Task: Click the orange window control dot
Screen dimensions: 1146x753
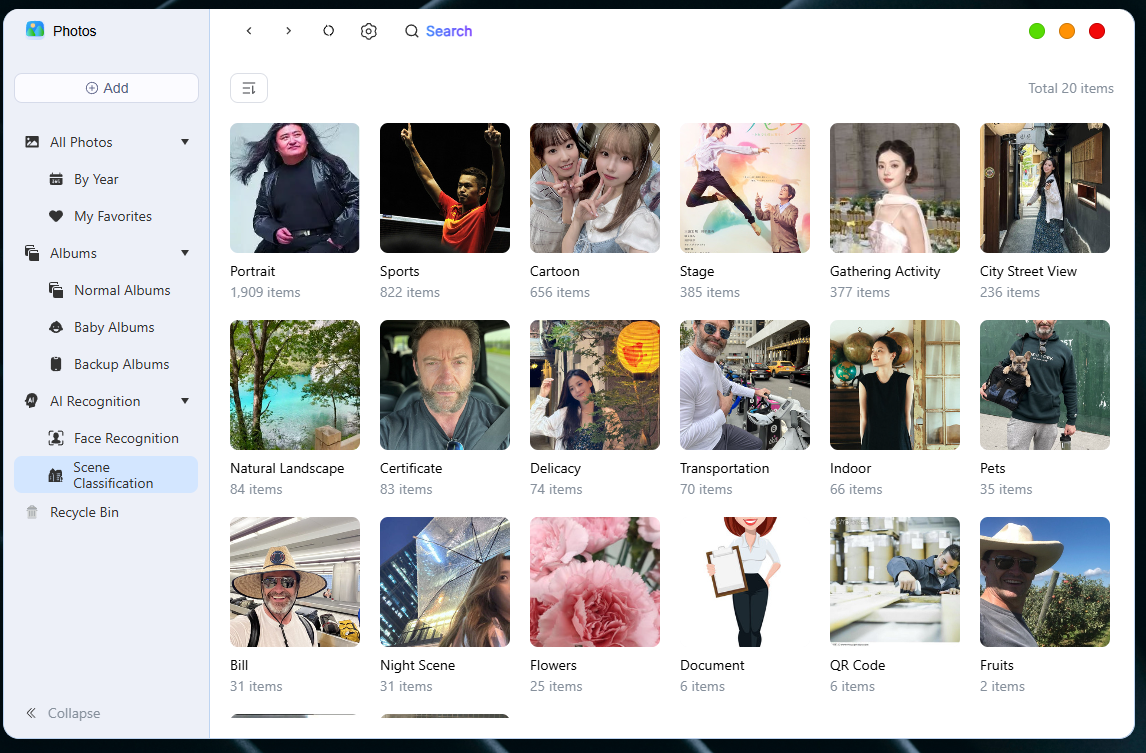Action: pos(1067,31)
